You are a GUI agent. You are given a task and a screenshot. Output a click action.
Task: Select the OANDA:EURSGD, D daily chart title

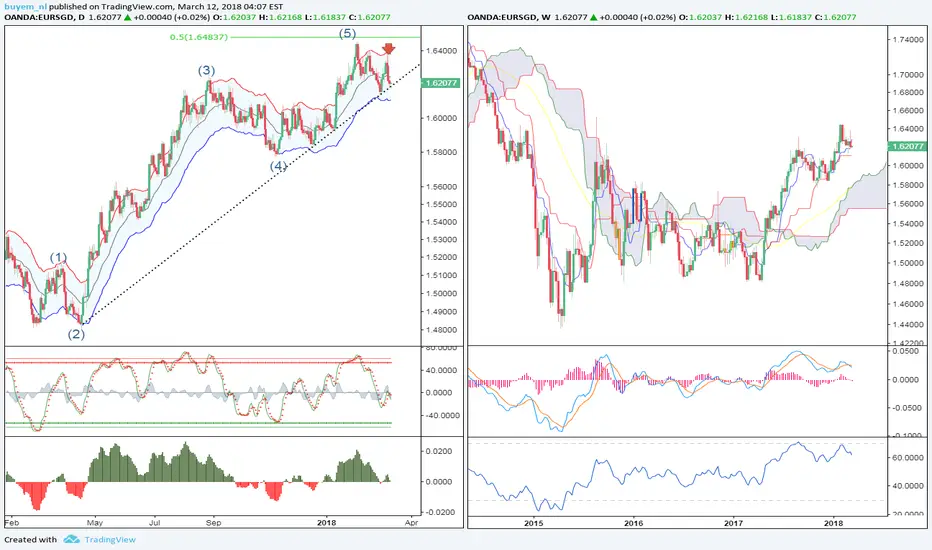(45, 17)
